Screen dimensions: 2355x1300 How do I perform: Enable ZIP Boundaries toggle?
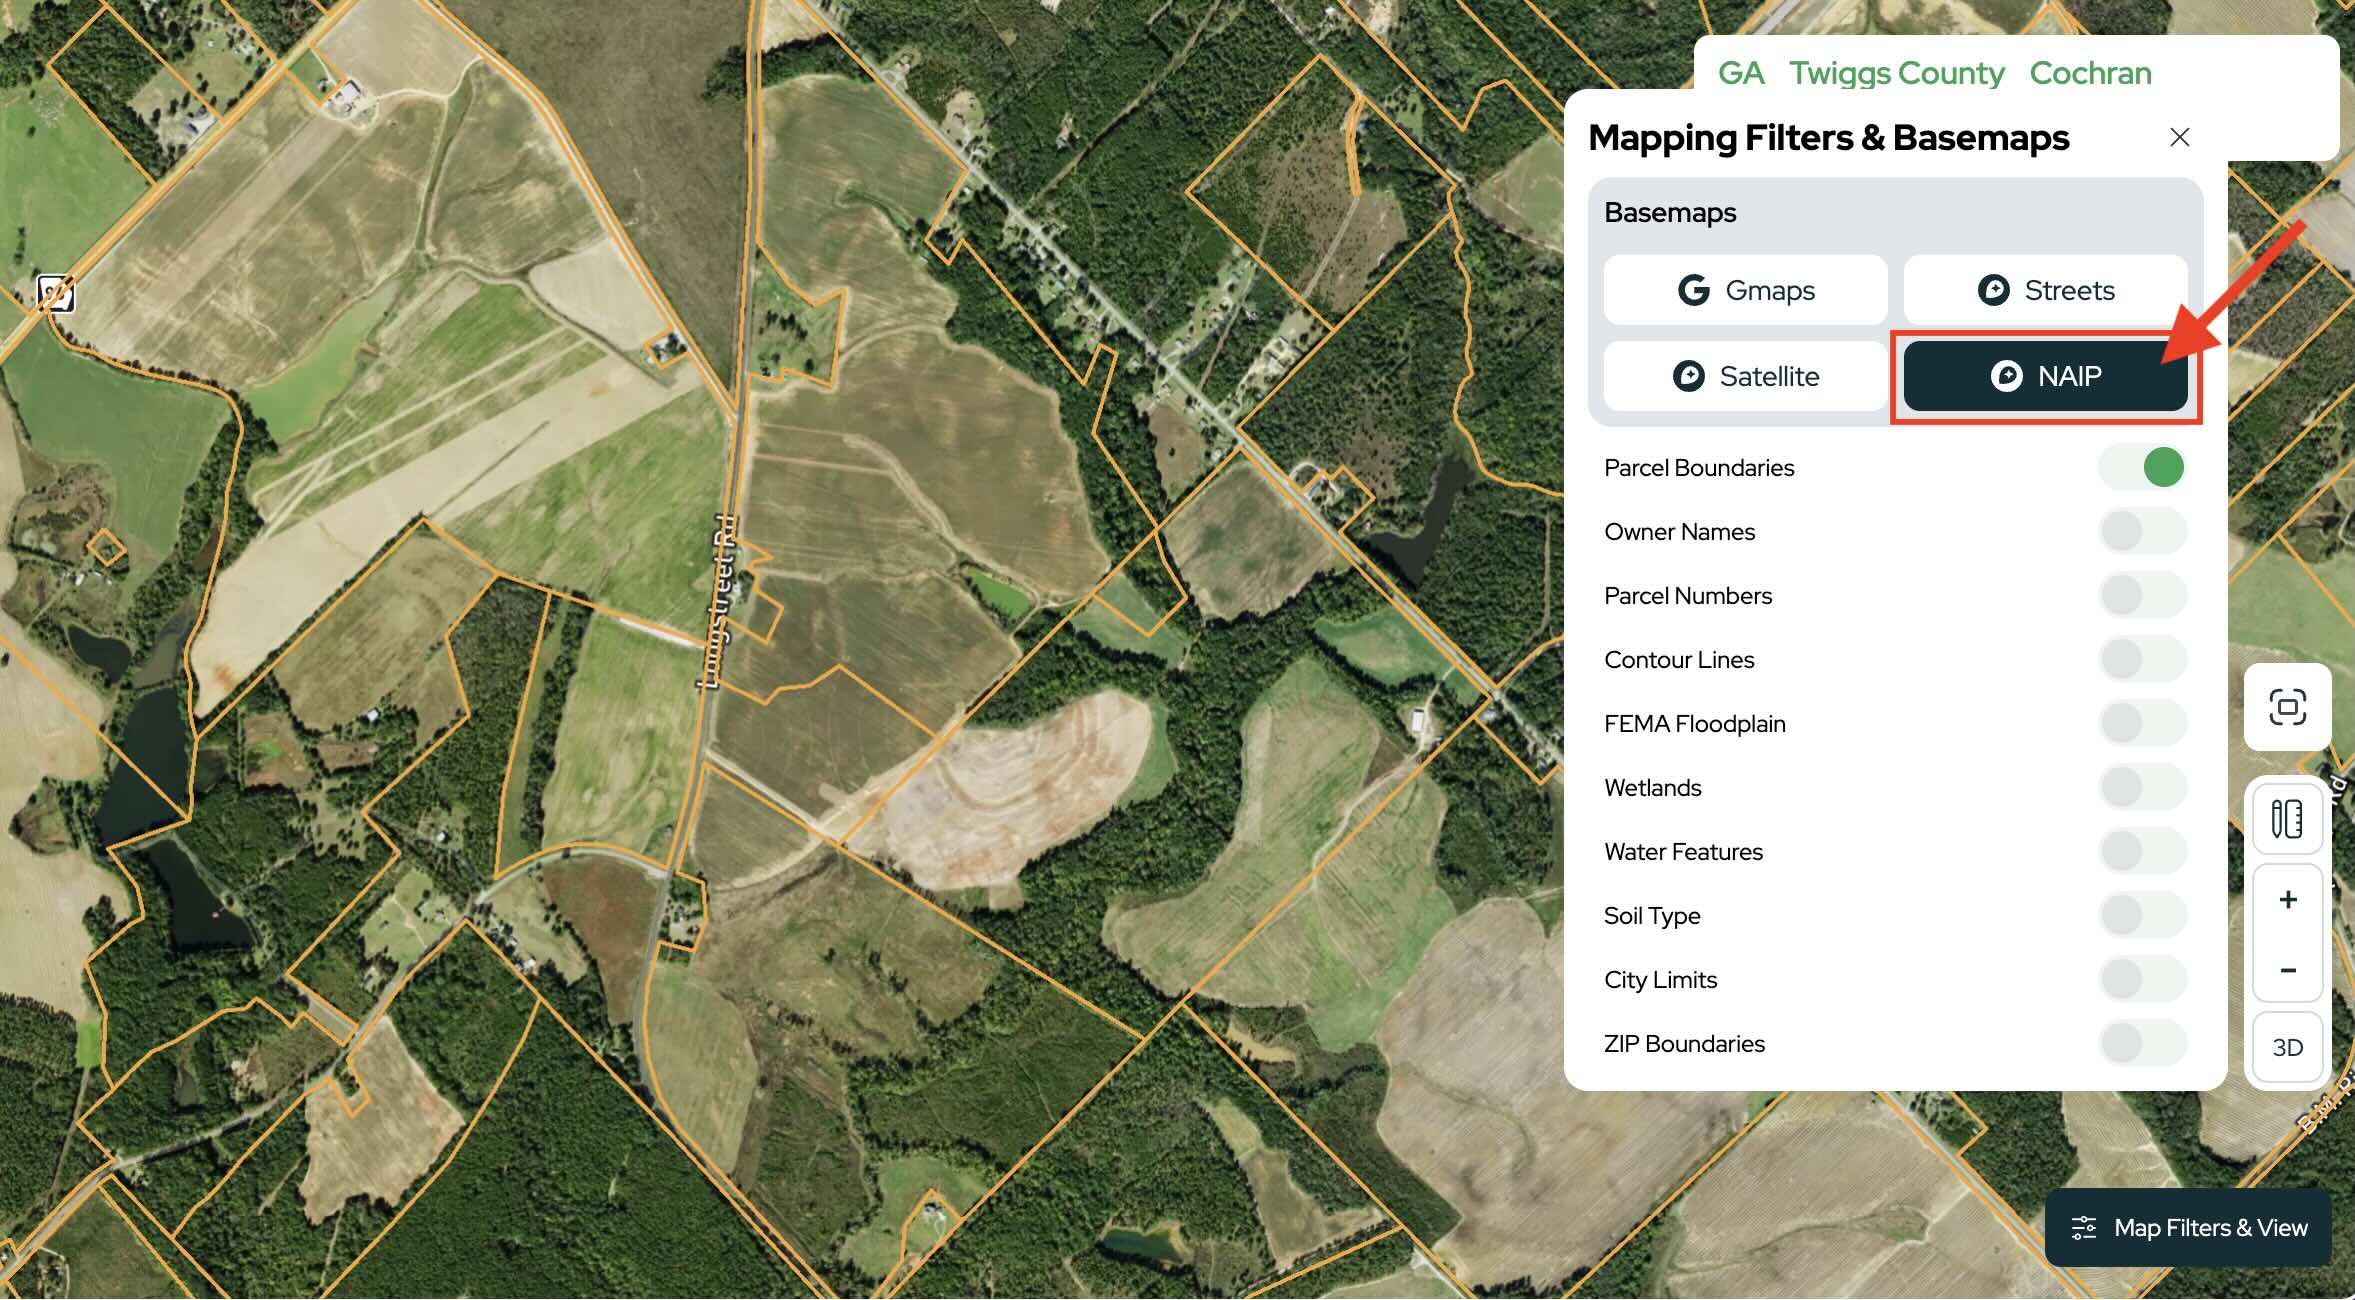pos(2143,1043)
